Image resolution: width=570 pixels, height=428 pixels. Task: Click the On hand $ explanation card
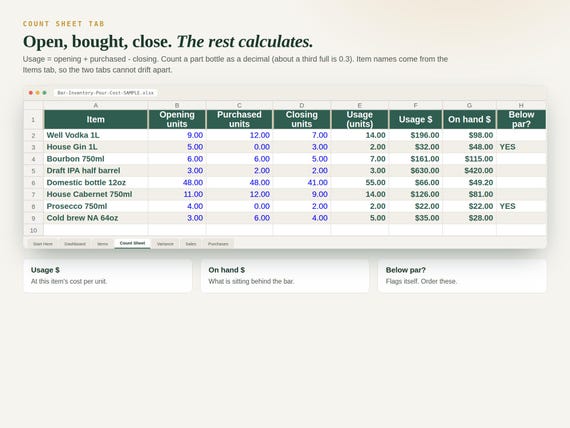285,276
